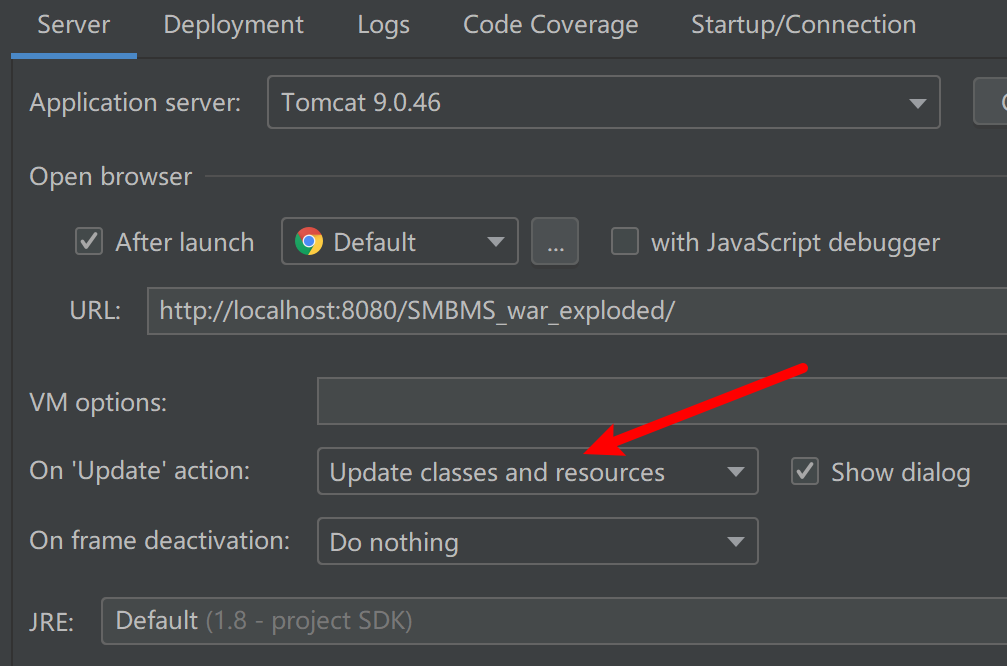Switch to the Server tab
This screenshot has width=1007, height=666.
click(73, 26)
